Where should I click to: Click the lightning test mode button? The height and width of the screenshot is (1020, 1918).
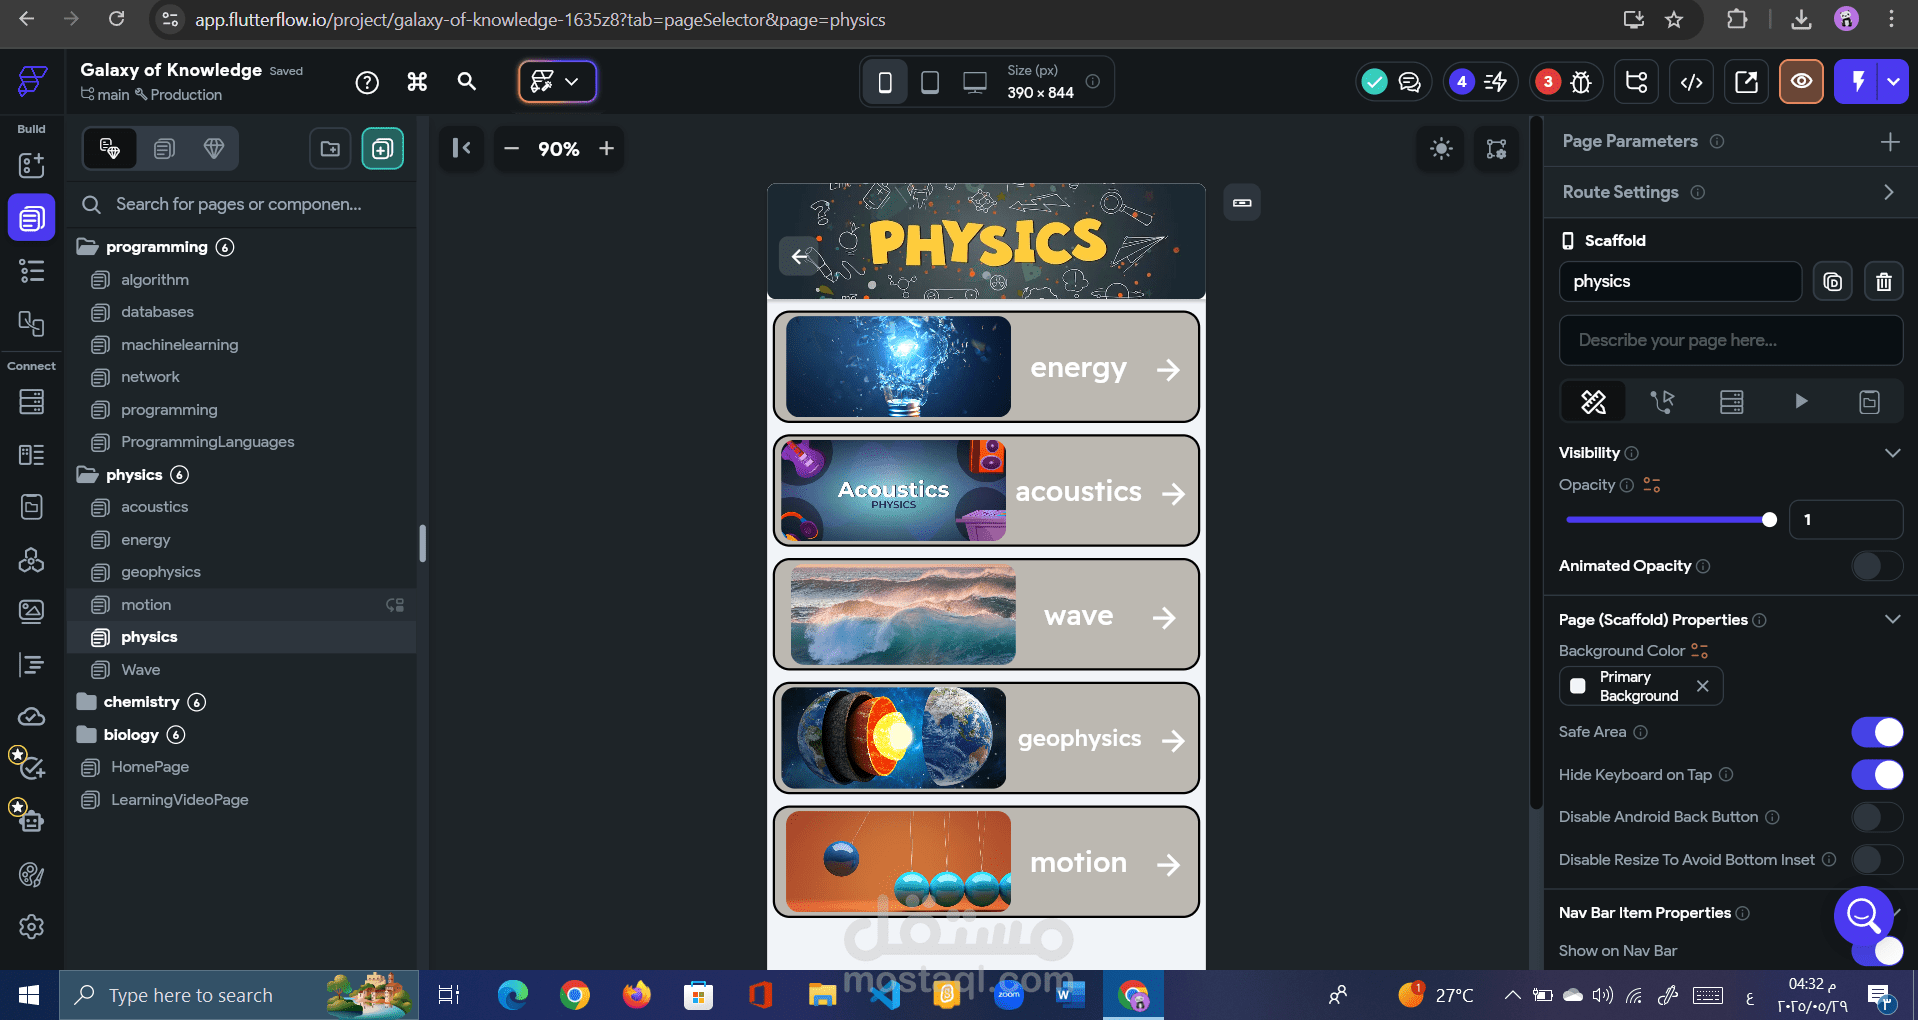coord(1857,82)
